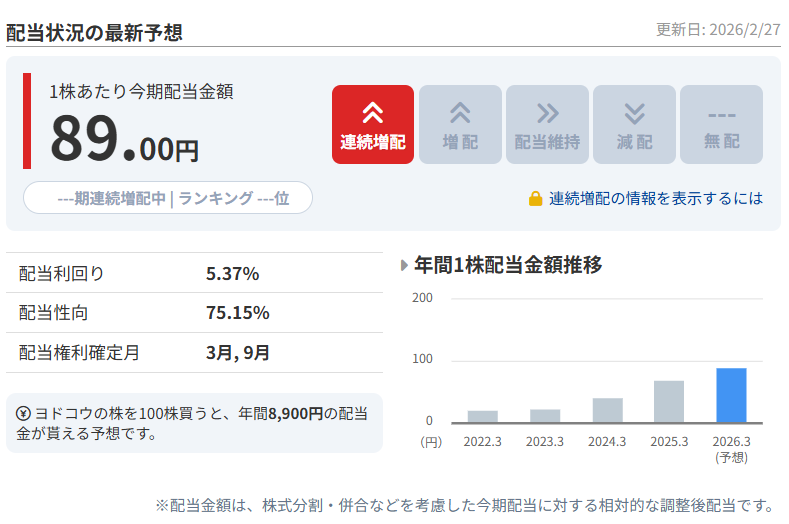This screenshot has width=789, height=524.
Task: Select the 配当権利確定月 row
Action: (x=194, y=352)
